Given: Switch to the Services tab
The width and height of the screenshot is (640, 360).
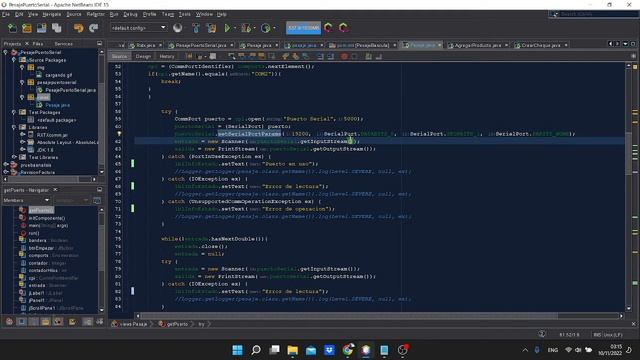Looking at the screenshot, I should tap(63, 43).
